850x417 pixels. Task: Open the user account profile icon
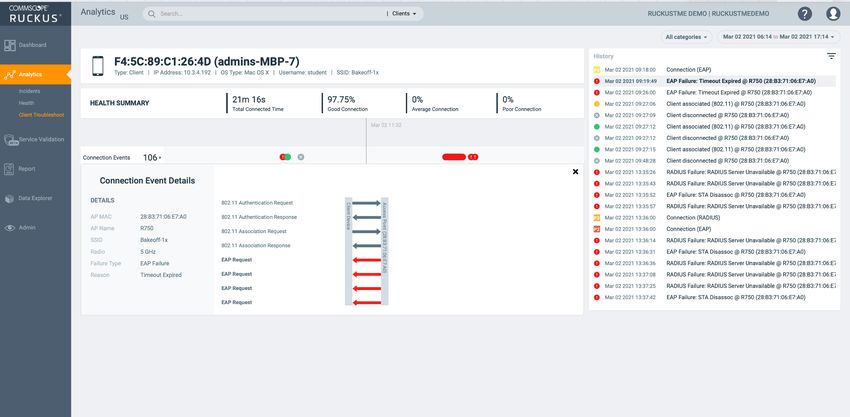coord(833,14)
